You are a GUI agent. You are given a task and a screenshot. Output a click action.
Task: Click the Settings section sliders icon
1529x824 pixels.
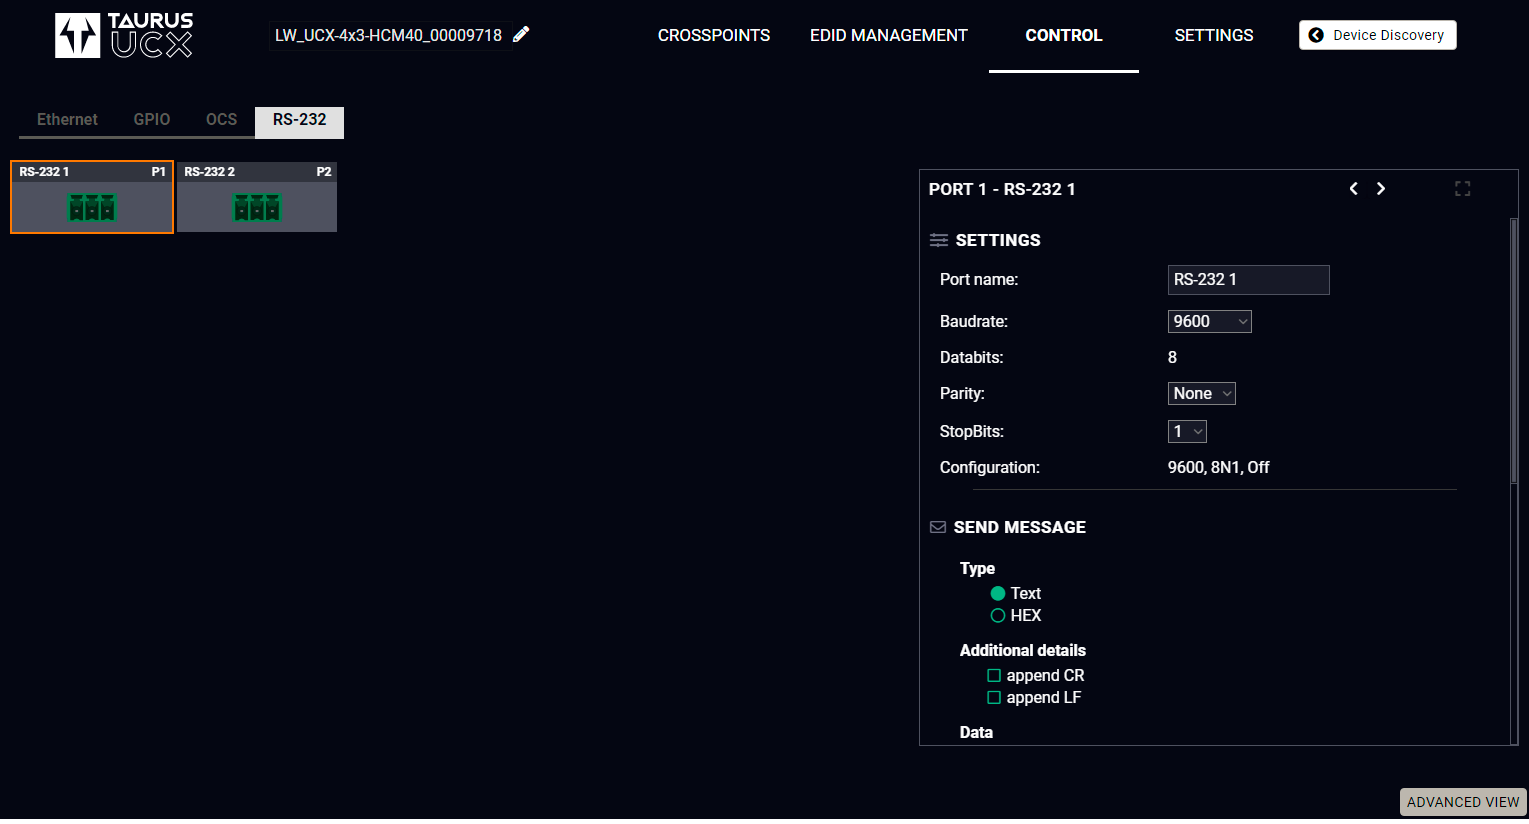pyautogui.click(x=938, y=240)
